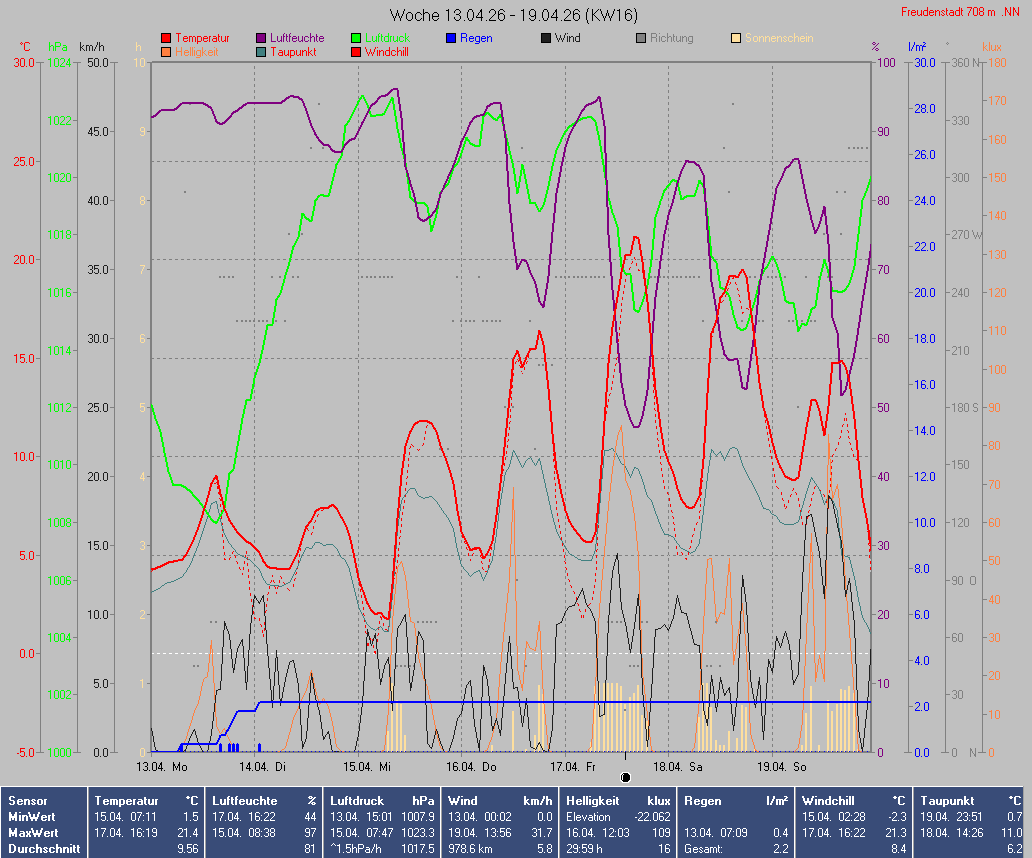Select the 17.04. Fr date label
Image resolution: width=1032 pixels, height=858 pixels.
click(x=574, y=767)
